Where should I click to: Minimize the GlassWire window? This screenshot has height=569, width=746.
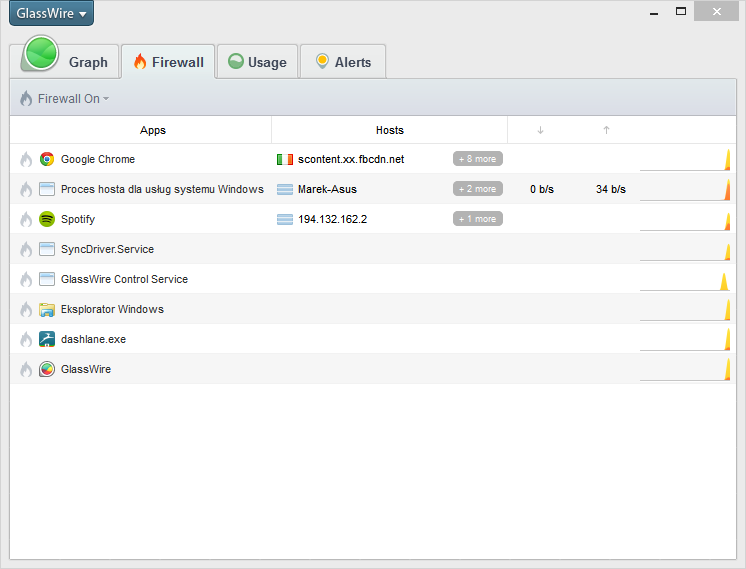[x=654, y=12]
